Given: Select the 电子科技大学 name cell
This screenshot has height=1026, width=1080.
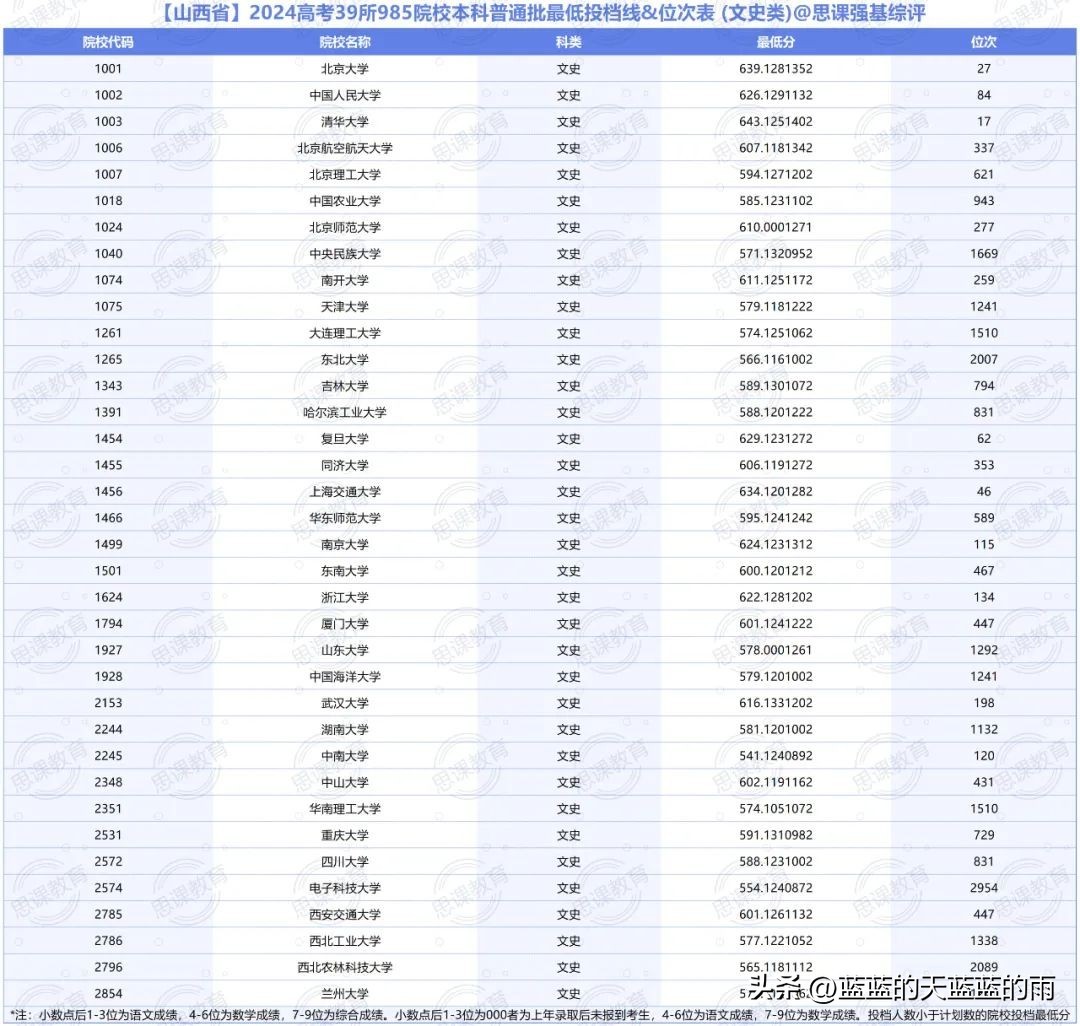Looking at the screenshot, I should click(345, 888).
